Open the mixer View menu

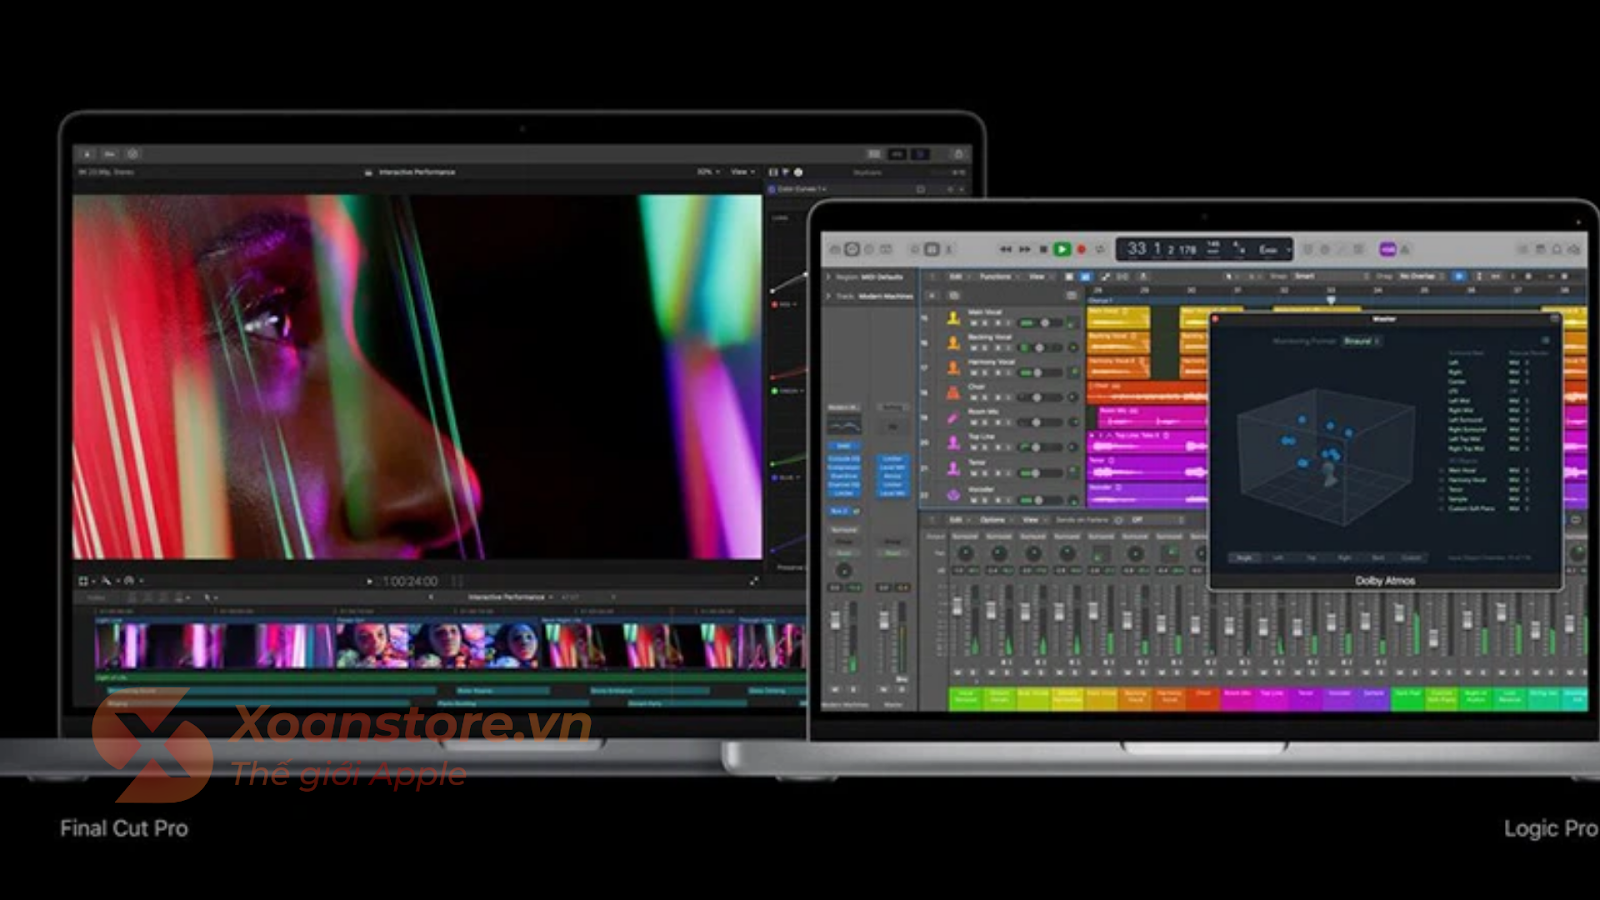pos(1033,520)
